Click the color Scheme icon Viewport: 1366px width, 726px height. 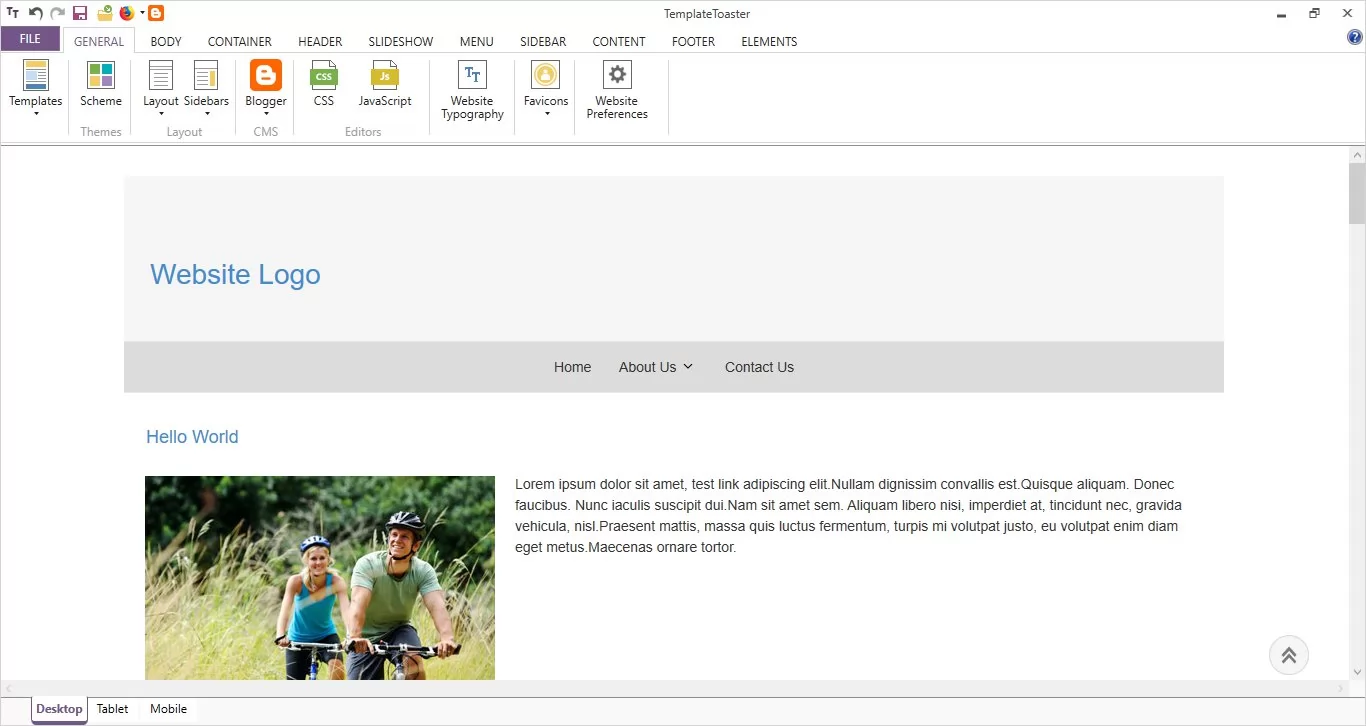pyautogui.click(x=101, y=76)
